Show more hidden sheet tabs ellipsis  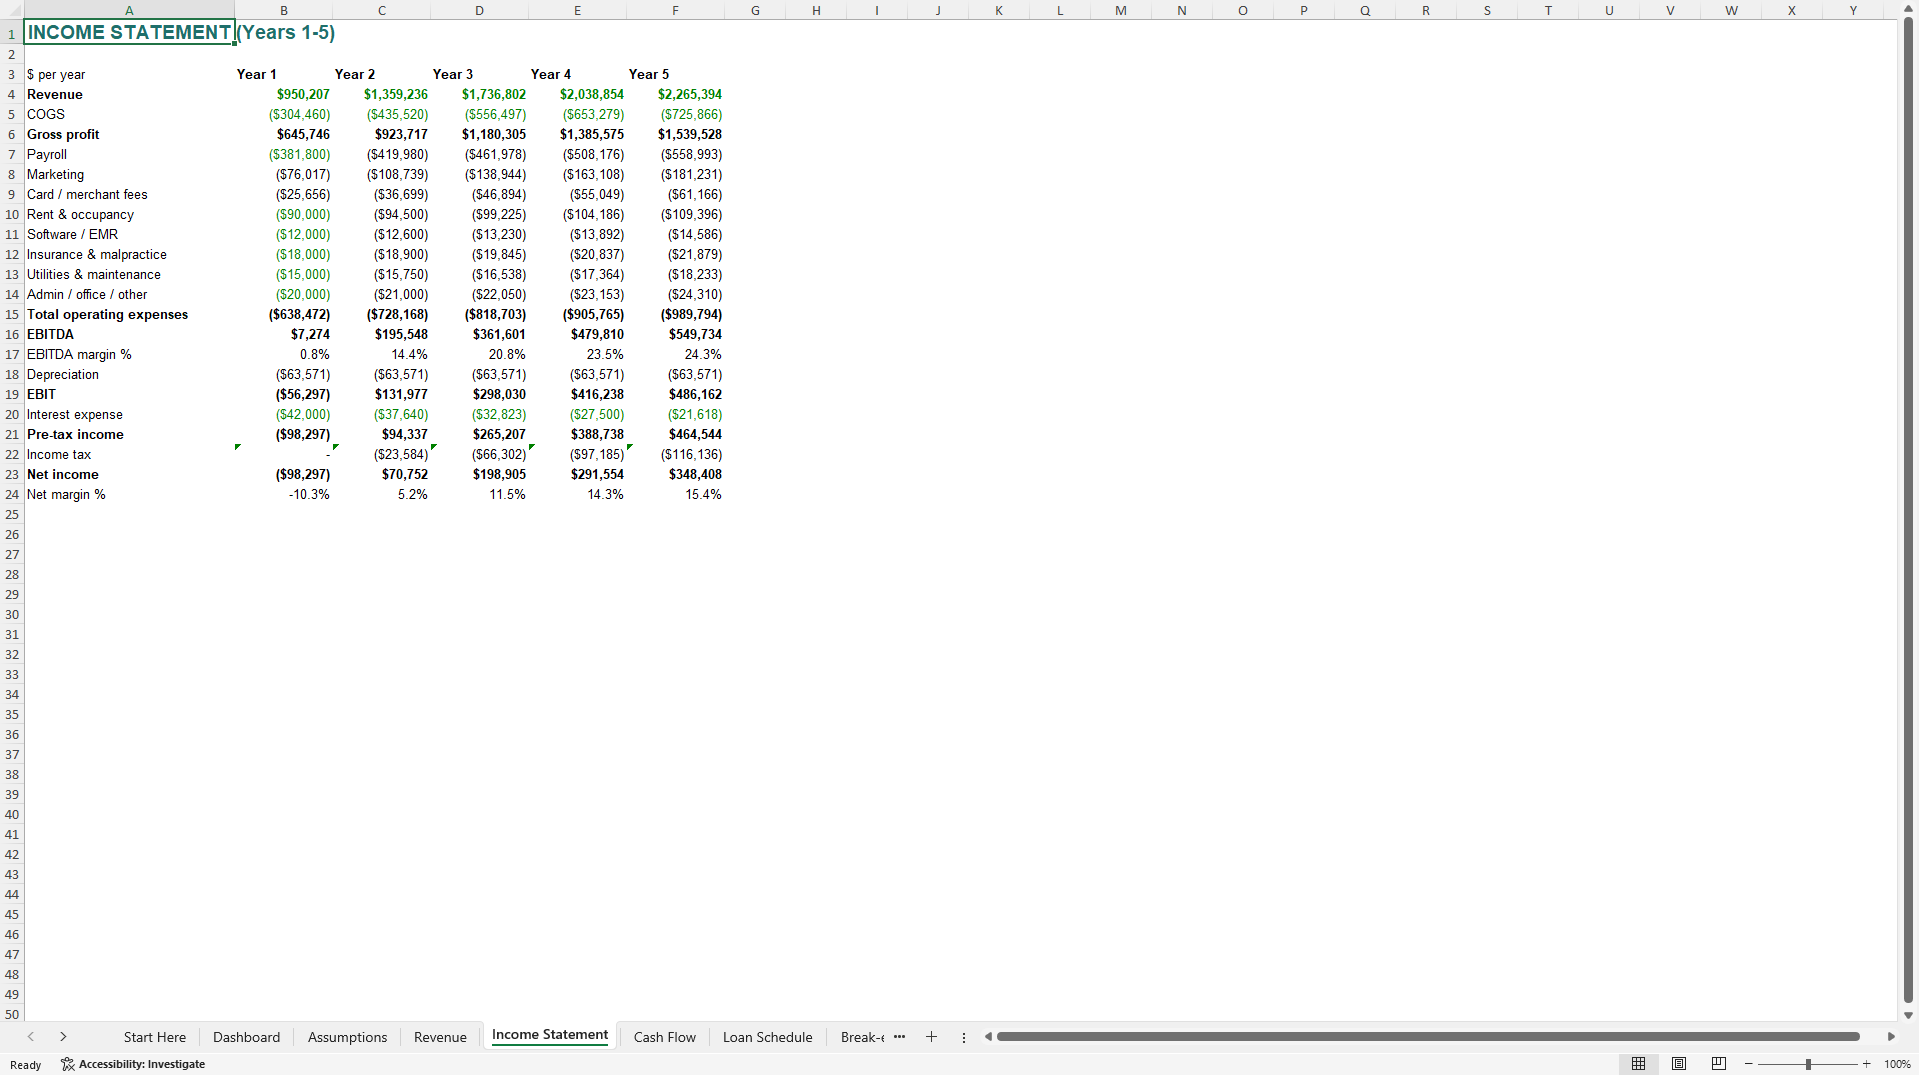pos(899,1037)
